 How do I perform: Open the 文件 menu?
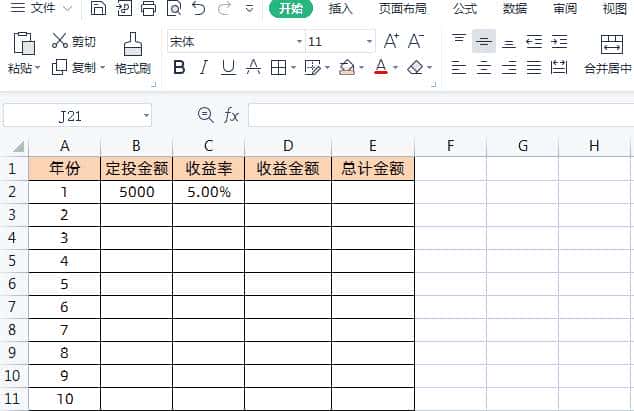tap(41, 8)
